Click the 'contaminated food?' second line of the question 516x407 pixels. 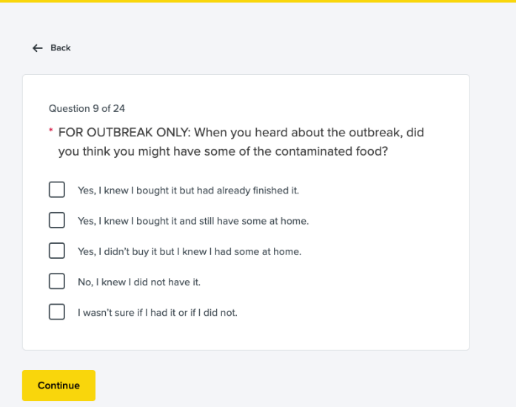(223, 152)
